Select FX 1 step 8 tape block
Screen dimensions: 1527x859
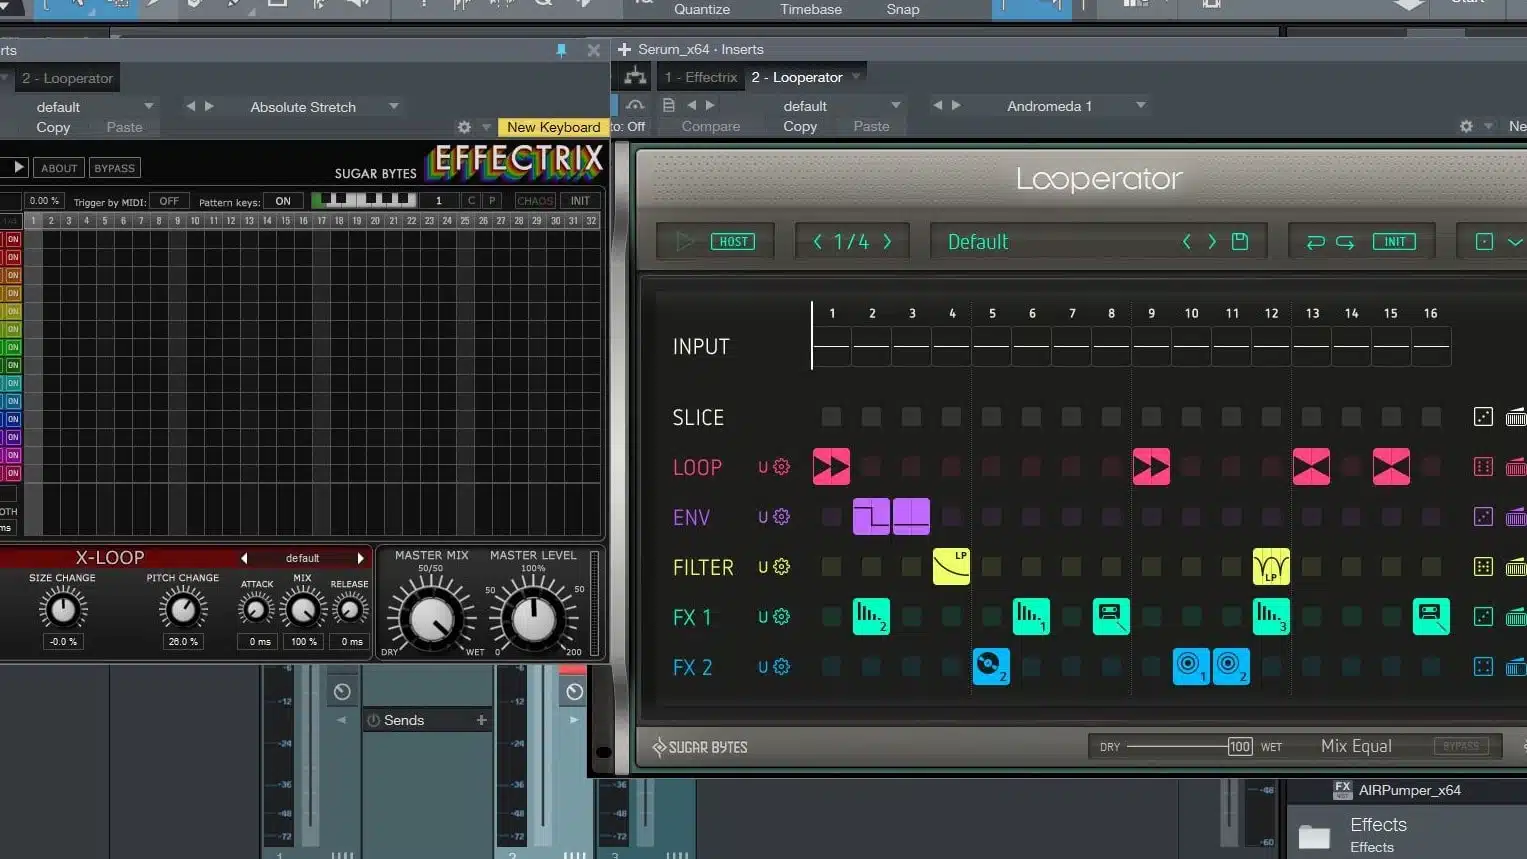click(x=1111, y=617)
